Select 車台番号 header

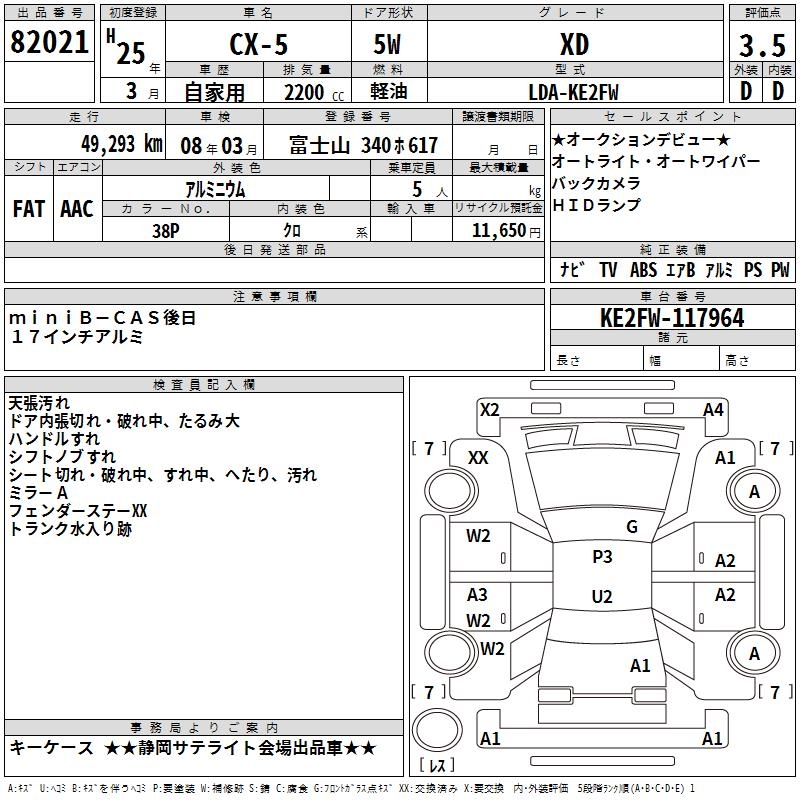[672, 296]
